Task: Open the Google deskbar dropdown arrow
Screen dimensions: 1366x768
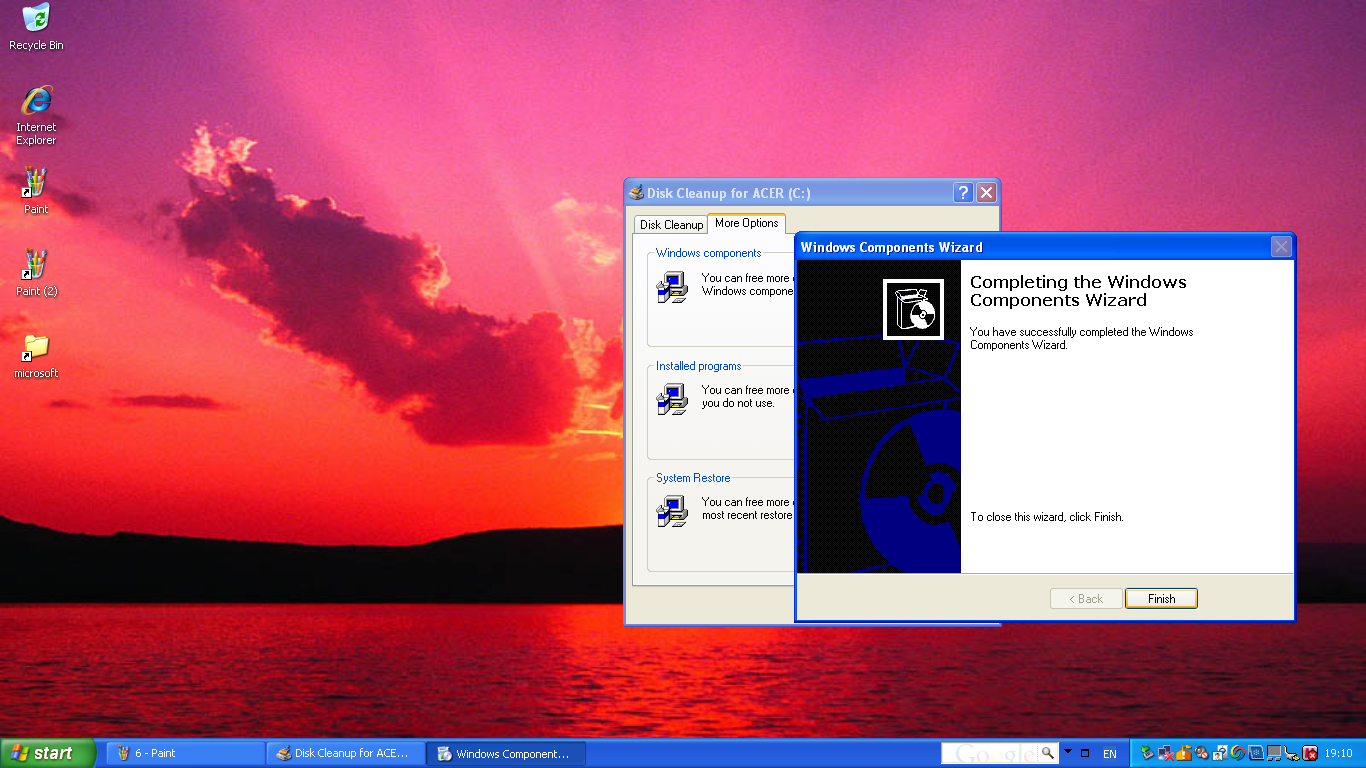Action: coord(1067,752)
